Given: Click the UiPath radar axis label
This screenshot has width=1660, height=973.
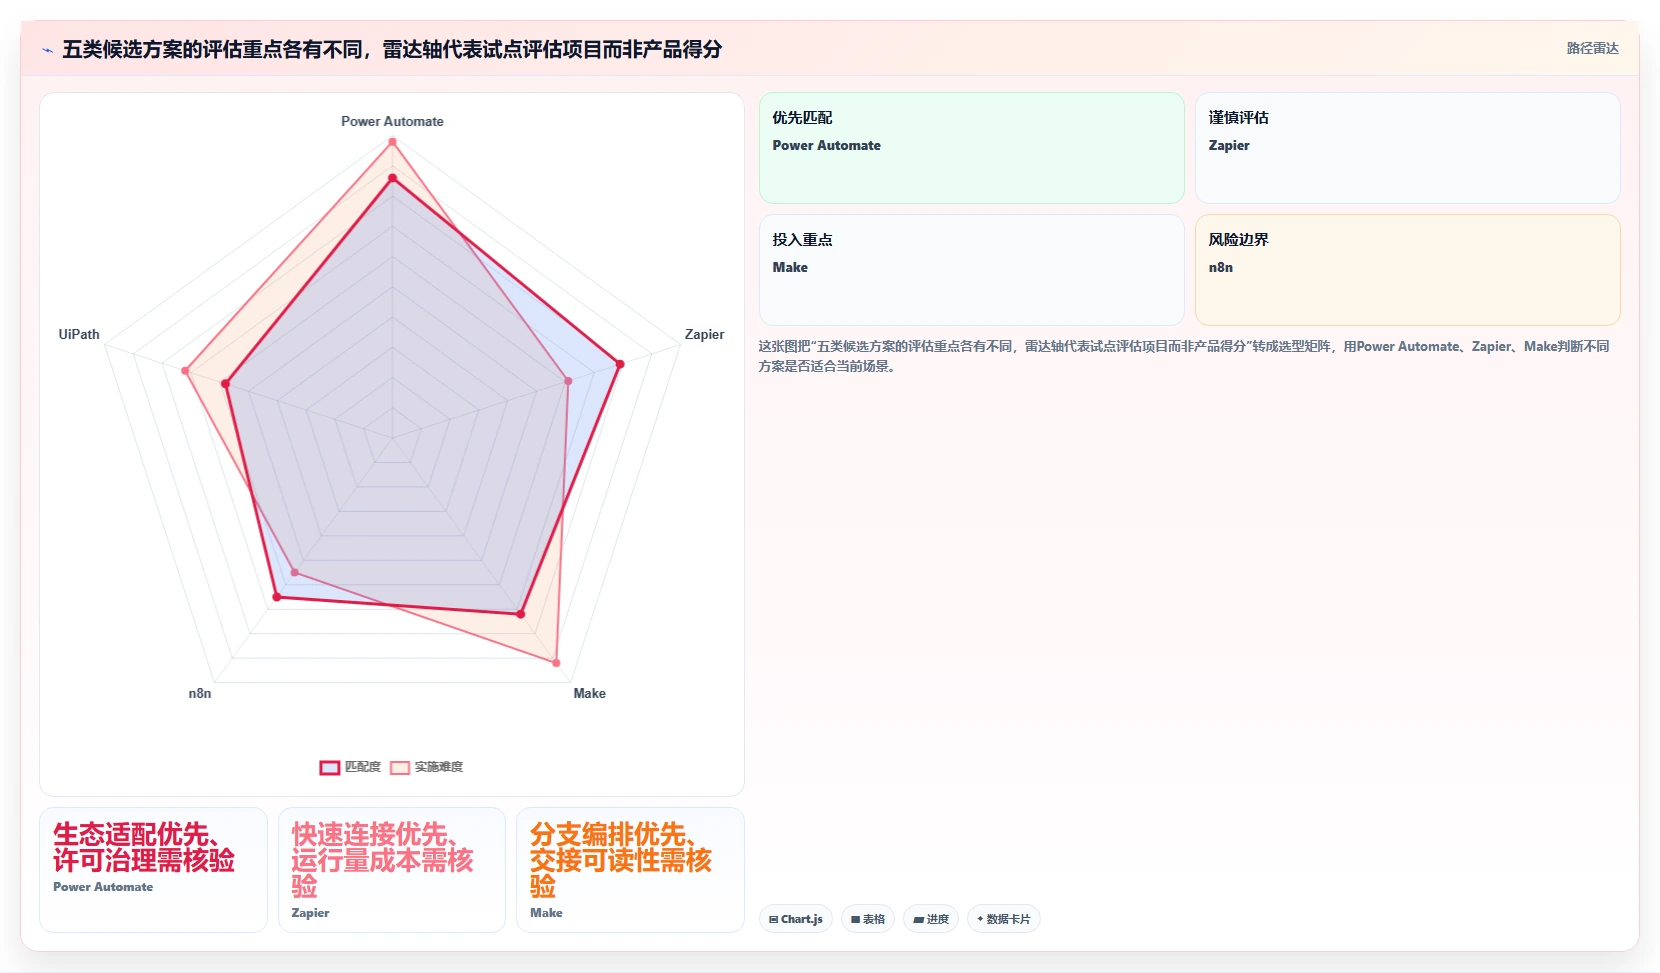Looking at the screenshot, I should click(79, 334).
